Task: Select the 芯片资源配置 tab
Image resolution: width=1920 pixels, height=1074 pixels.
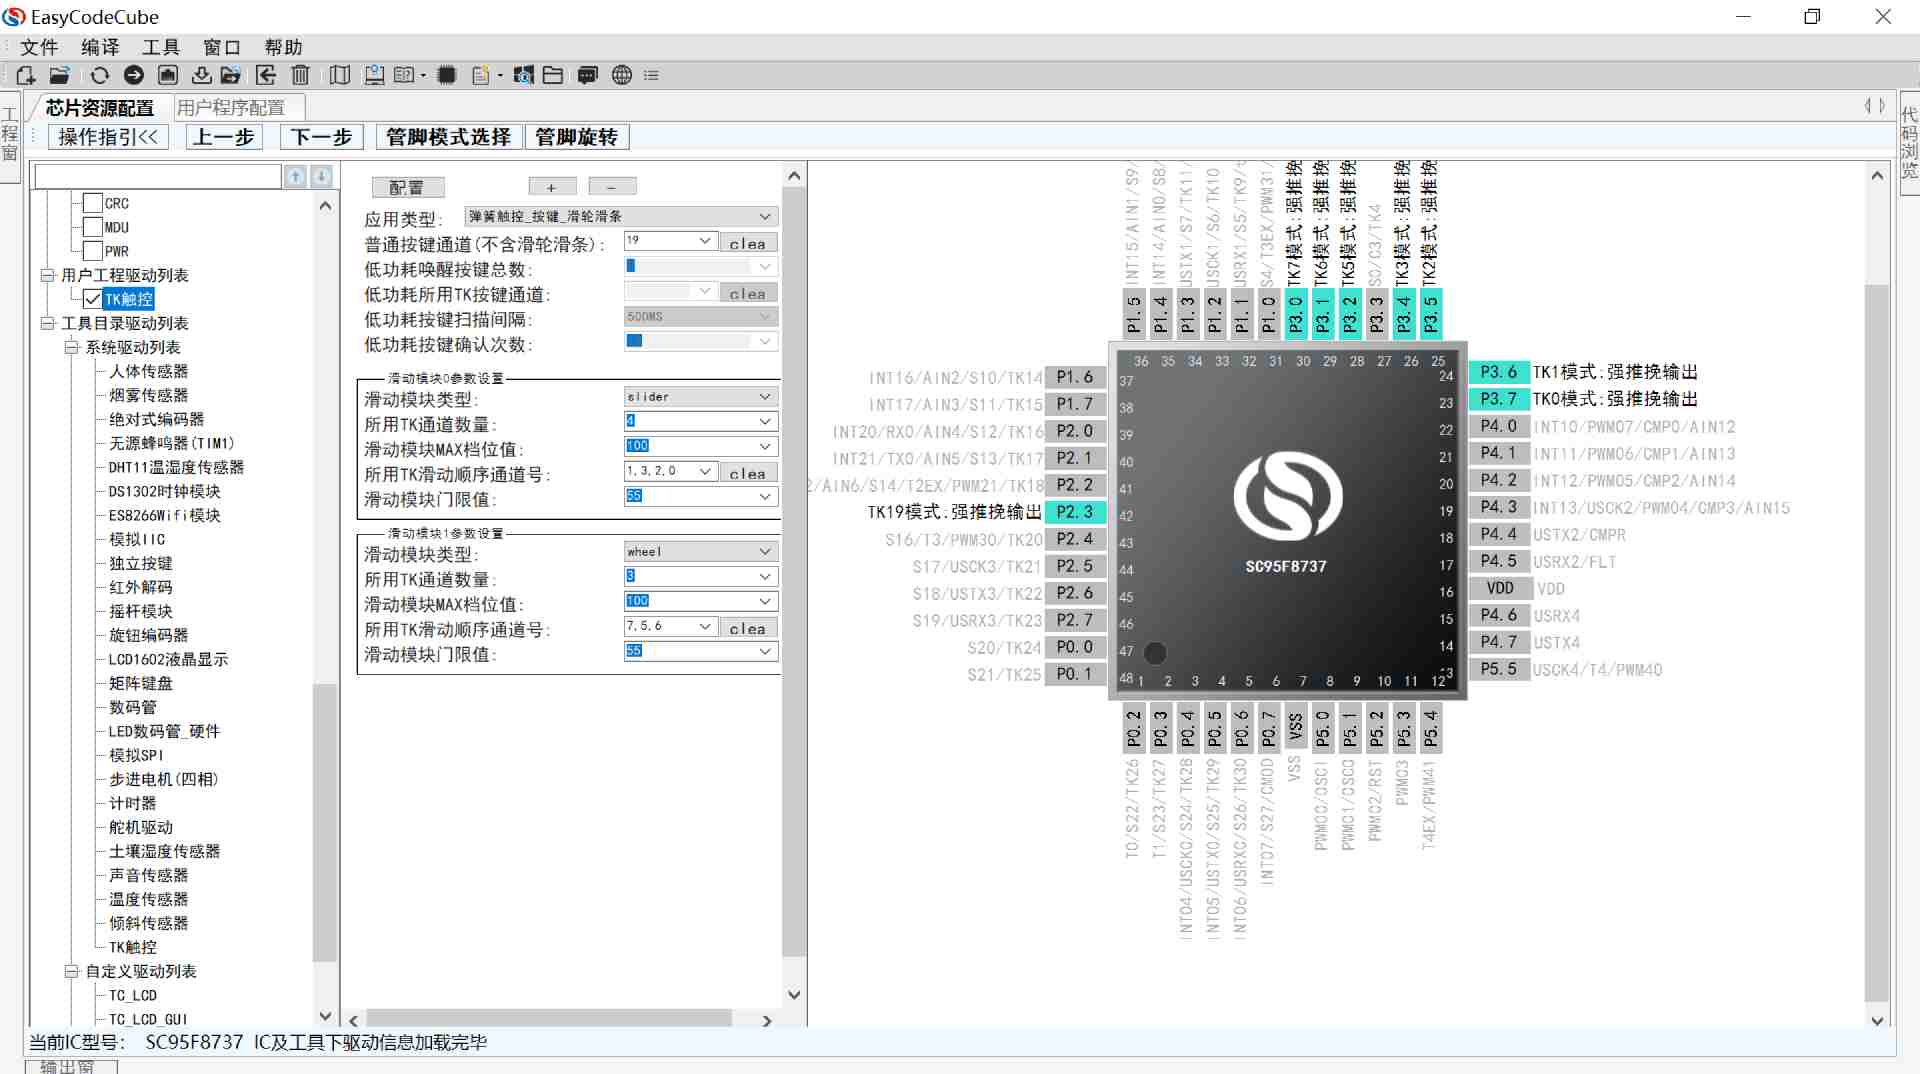Action: [100, 108]
